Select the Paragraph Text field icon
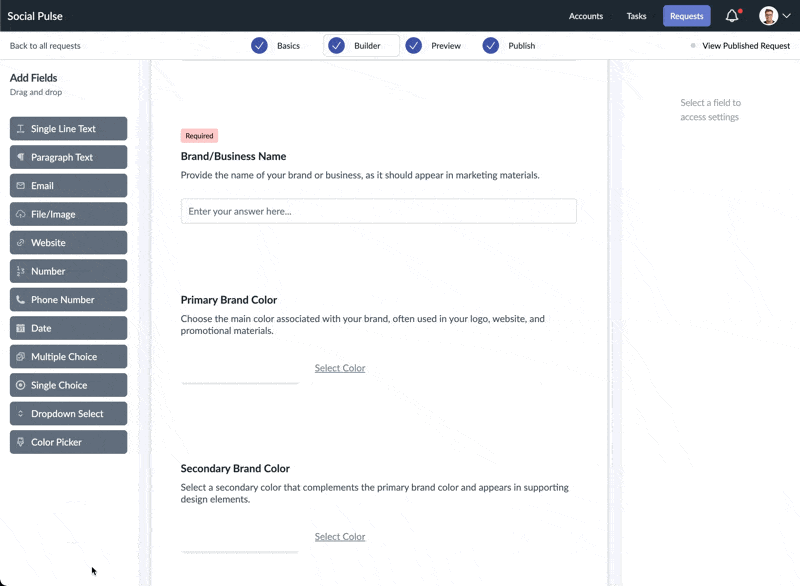This screenshot has width=800, height=586. (20, 156)
